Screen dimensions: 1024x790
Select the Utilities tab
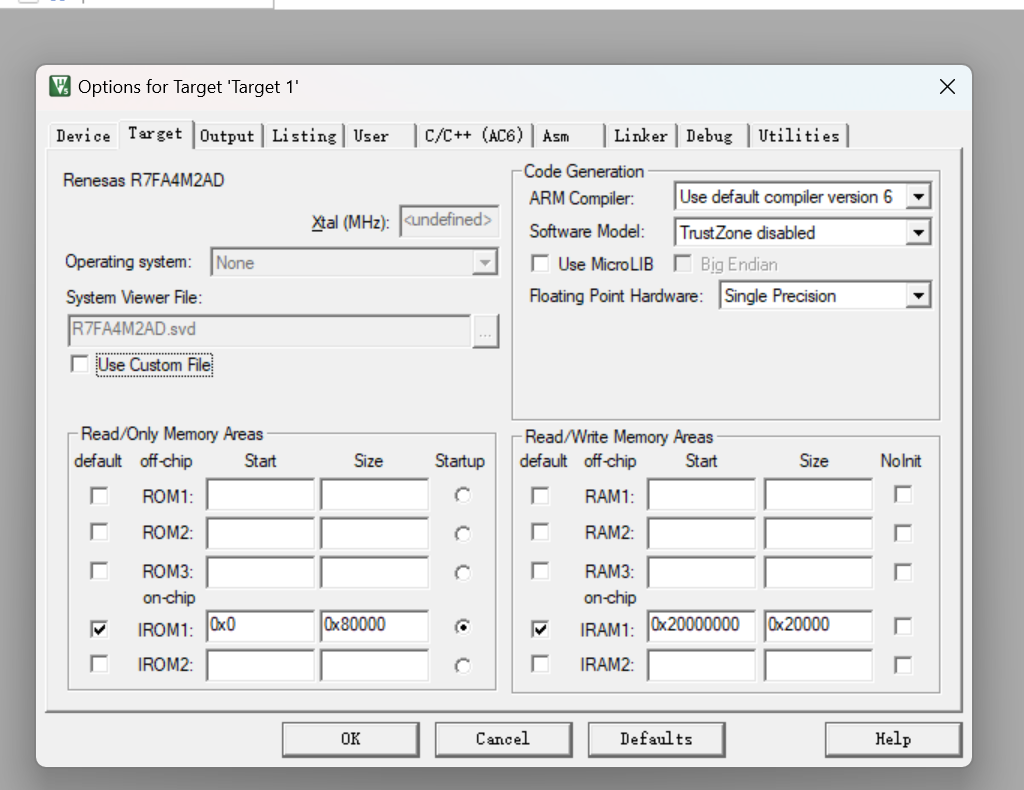(799, 136)
